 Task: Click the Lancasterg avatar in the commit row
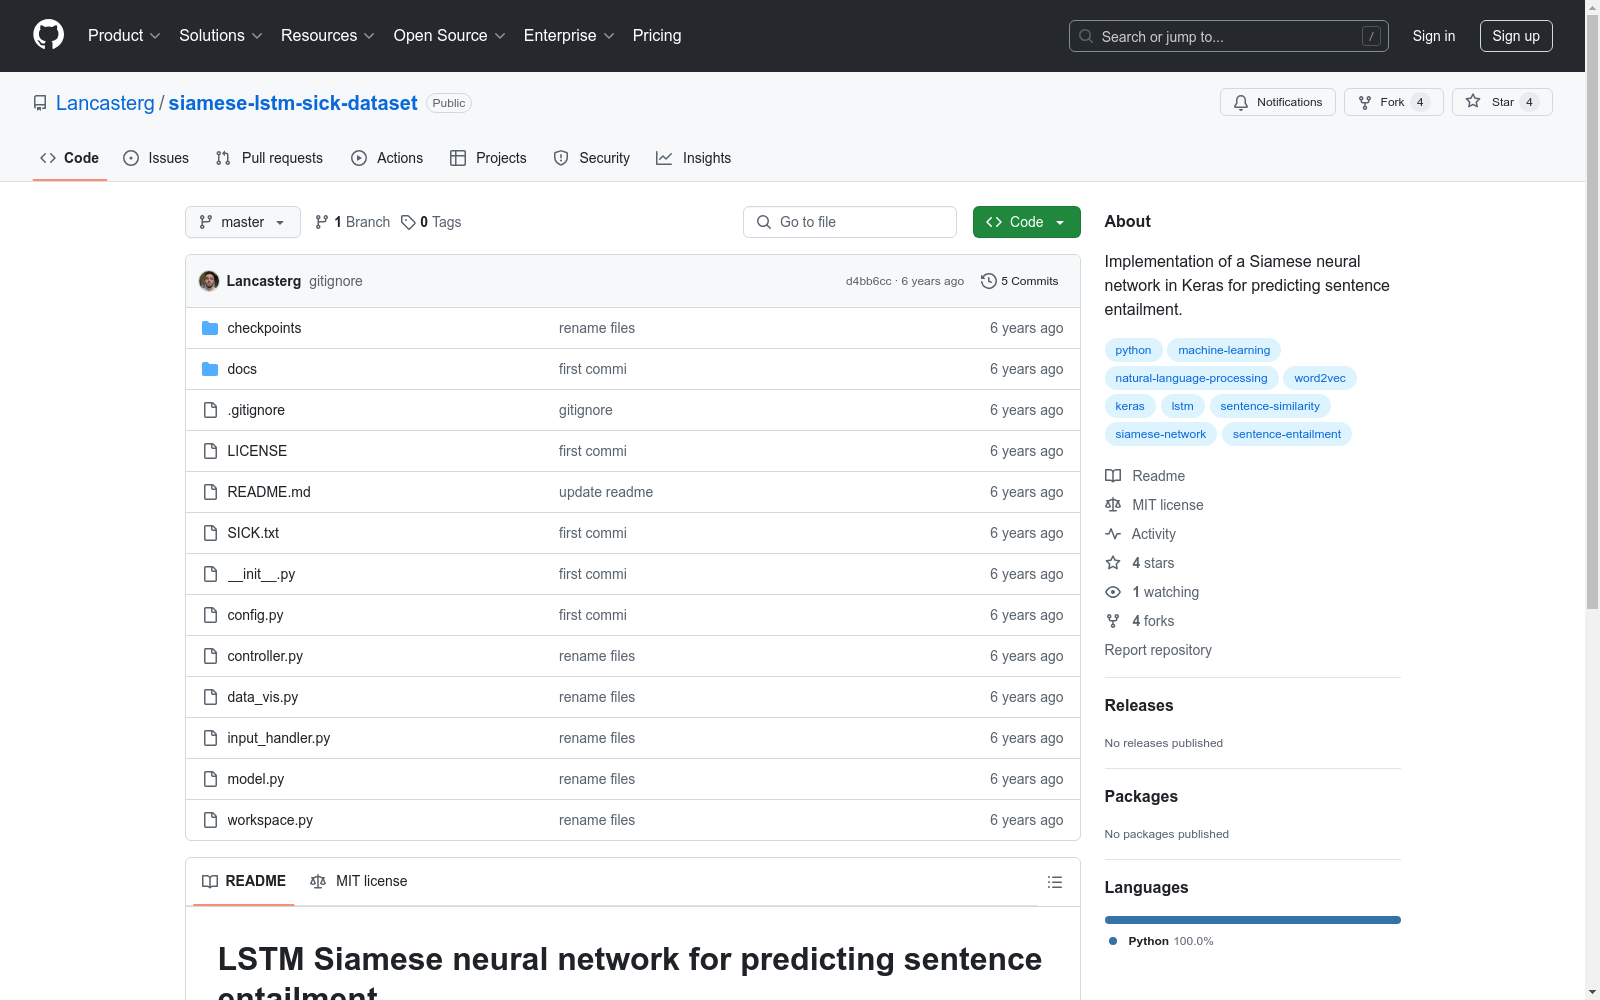209,281
